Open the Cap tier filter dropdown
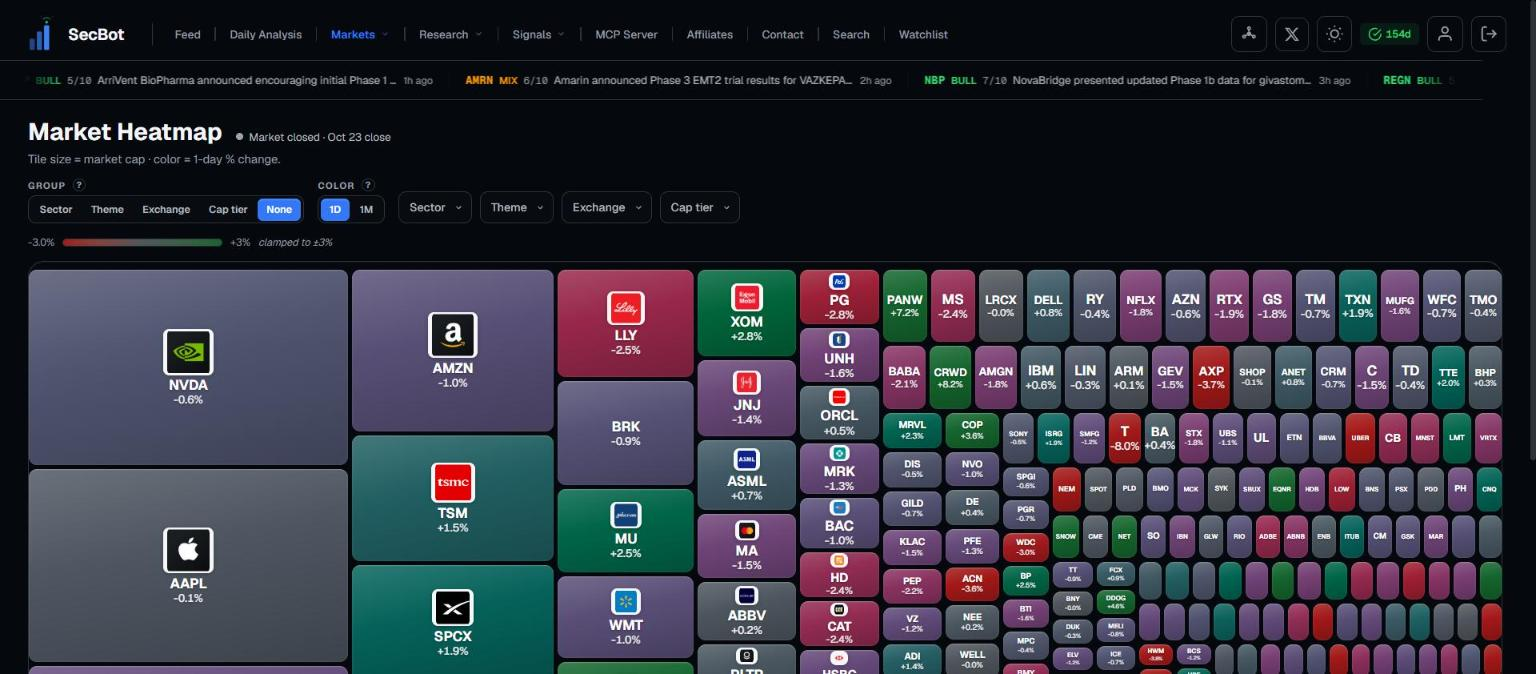 (x=699, y=207)
